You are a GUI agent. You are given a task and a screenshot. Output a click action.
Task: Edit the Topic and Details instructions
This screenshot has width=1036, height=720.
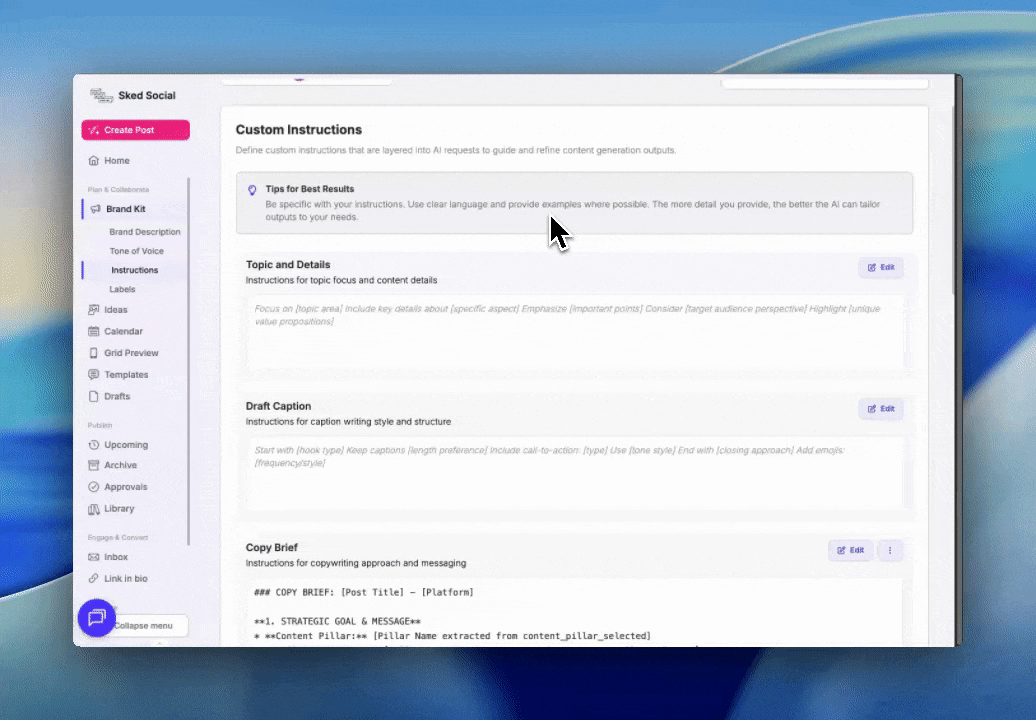click(x=880, y=268)
